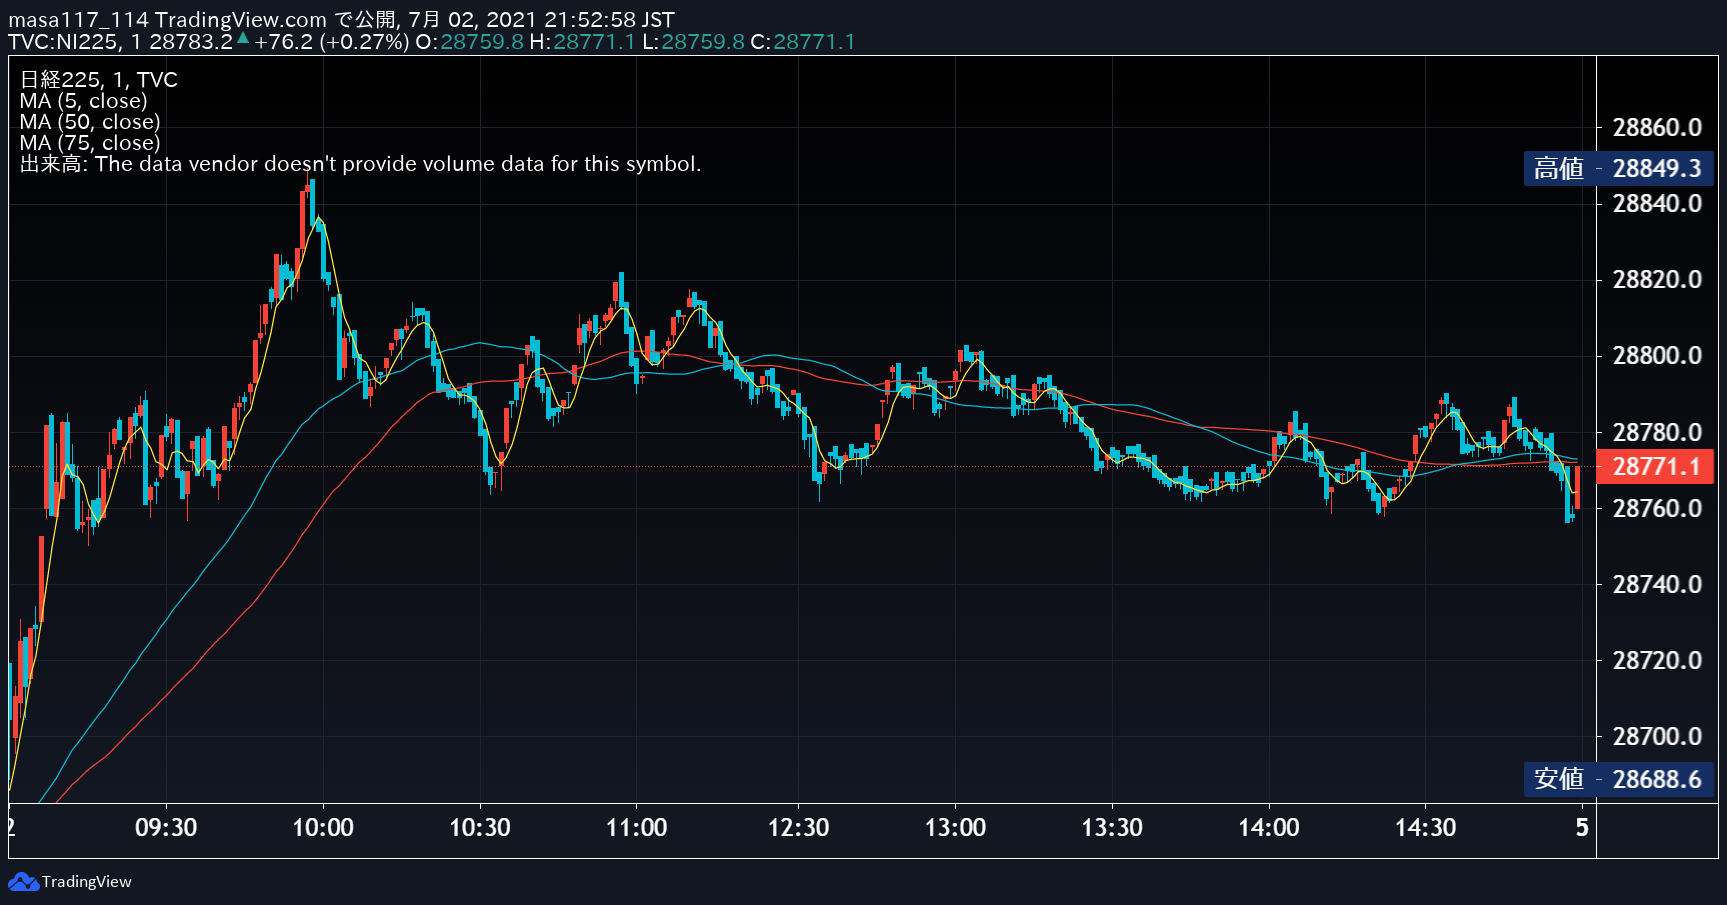Click the 13:00 time axis label
This screenshot has width=1727, height=905.
click(x=955, y=828)
